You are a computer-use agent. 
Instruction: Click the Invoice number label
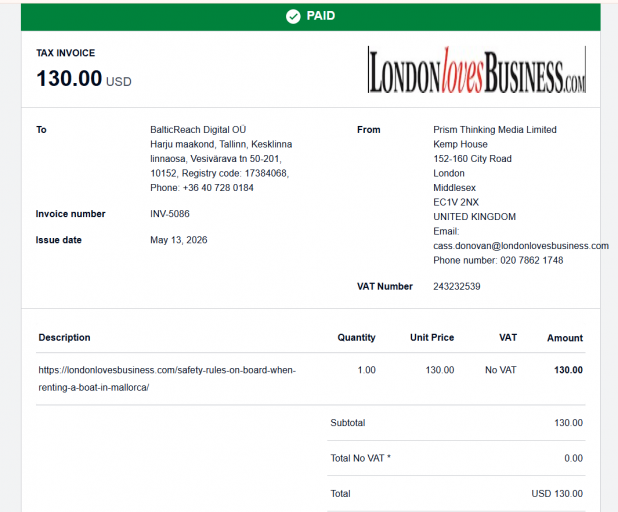tap(71, 214)
